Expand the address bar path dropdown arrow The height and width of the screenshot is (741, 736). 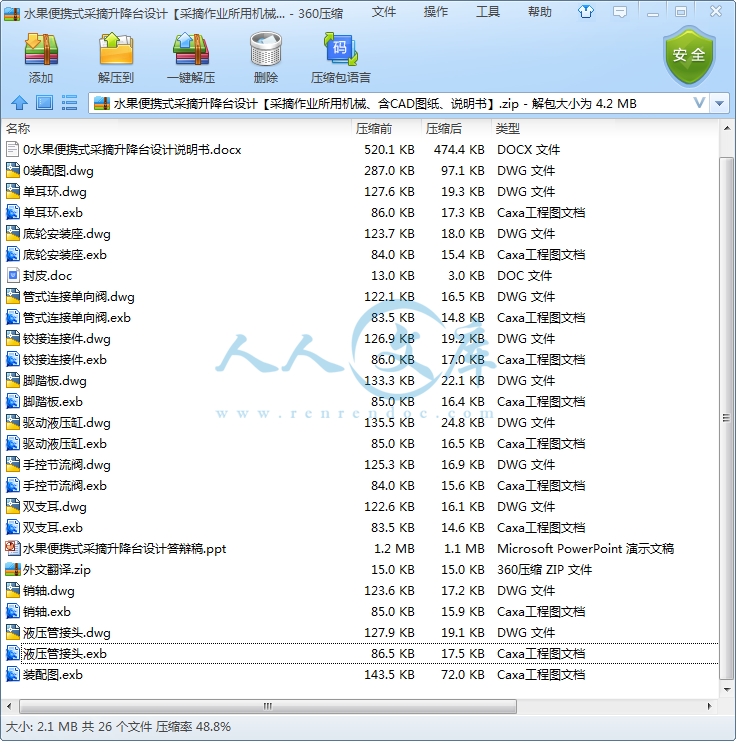(719, 103)
